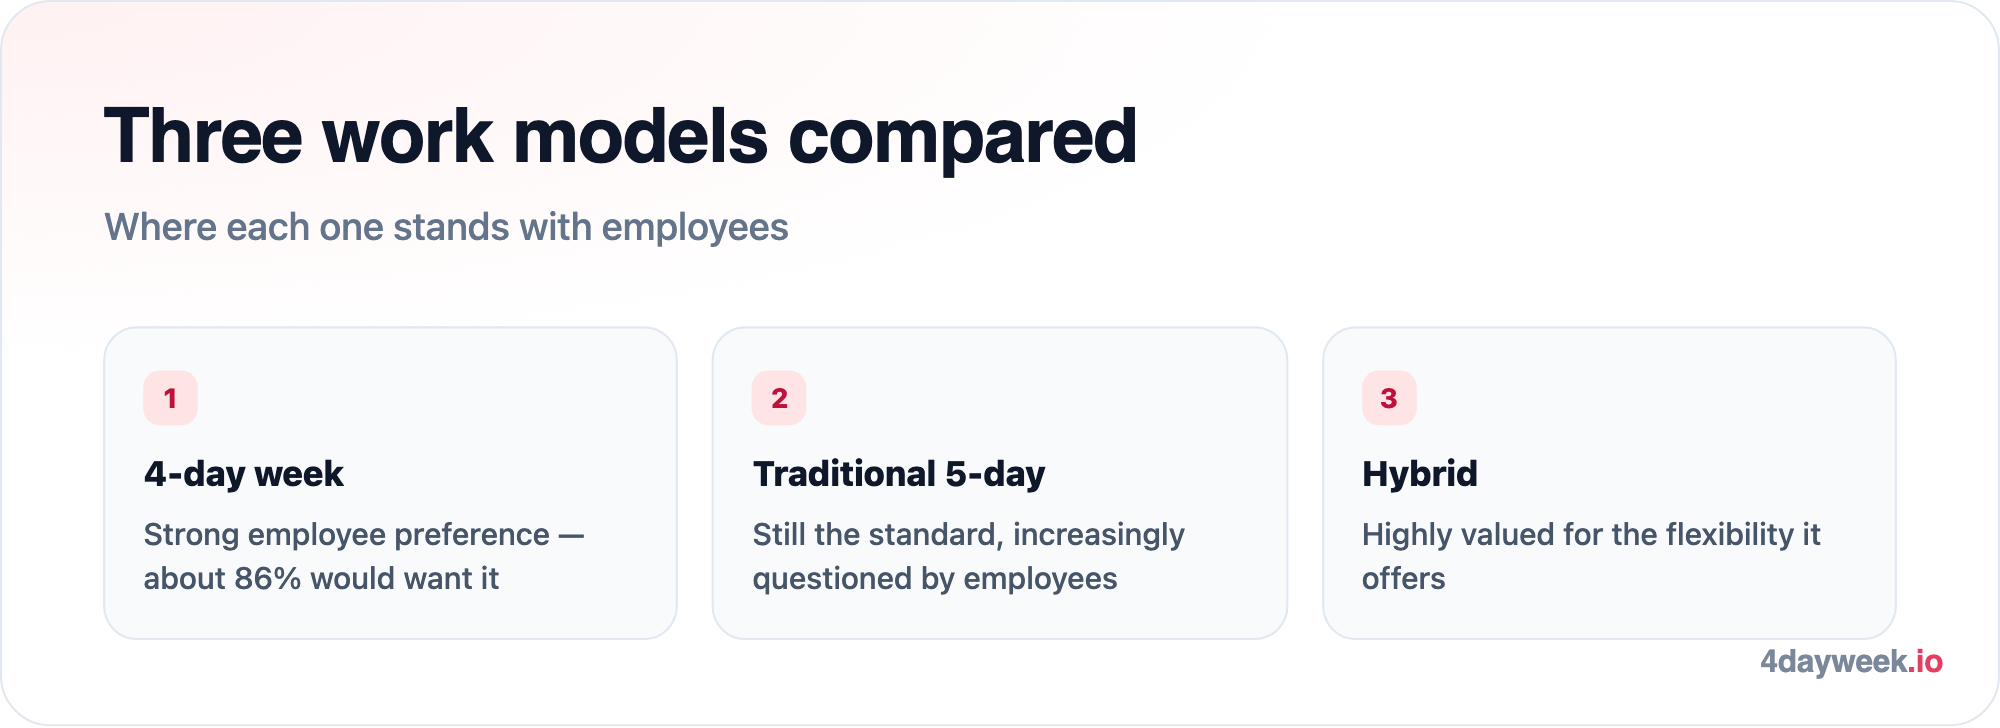Select the Traditional 5-day card heading
Image resolution: width=2000 pixels, height=728 pixels.
(899, 474)
